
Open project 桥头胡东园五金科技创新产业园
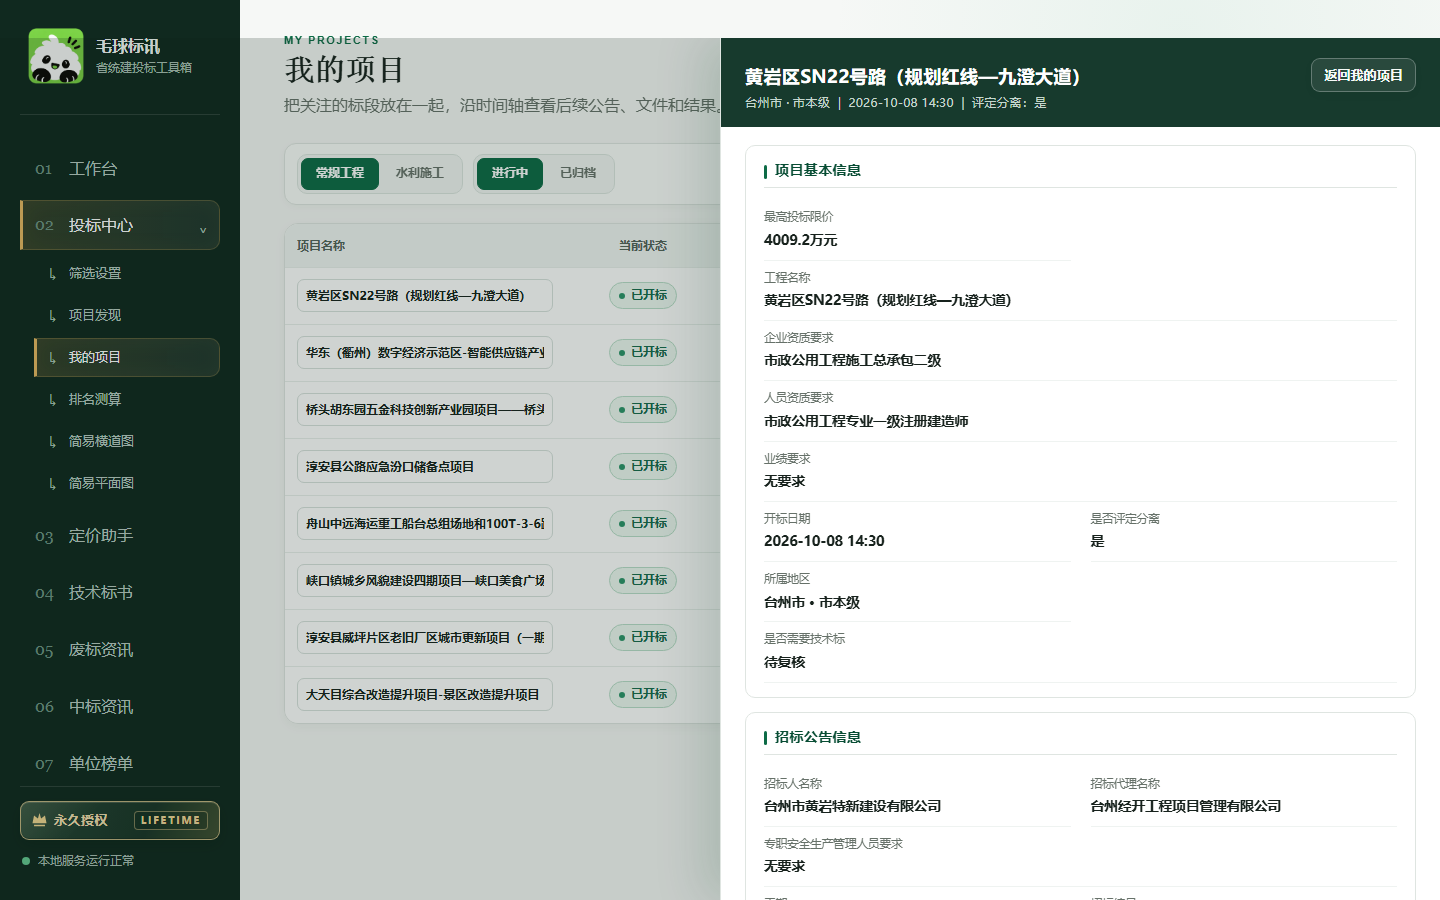(x=425, y=410)
